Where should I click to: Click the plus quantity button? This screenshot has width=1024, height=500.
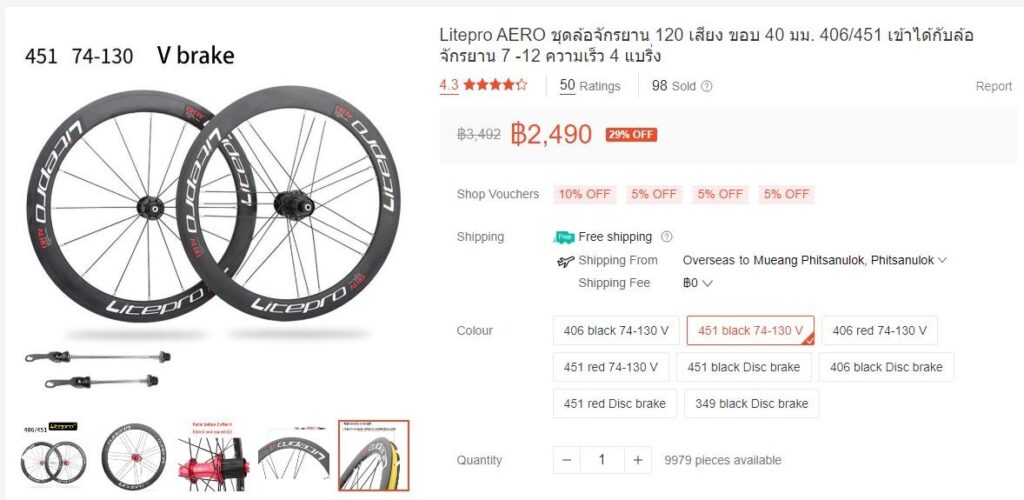click(637, 460)
